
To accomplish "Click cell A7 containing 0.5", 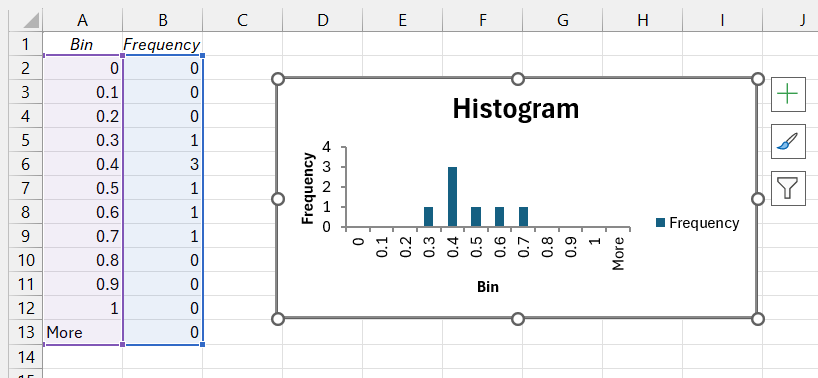I will click(x=82, y=188).
